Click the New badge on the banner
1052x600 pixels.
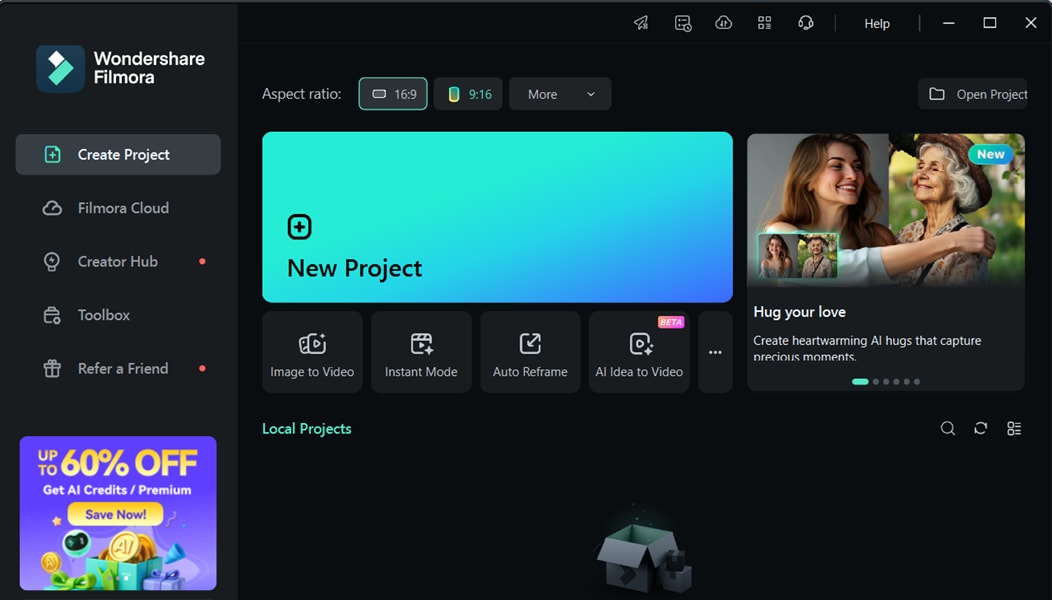point(990,154)
